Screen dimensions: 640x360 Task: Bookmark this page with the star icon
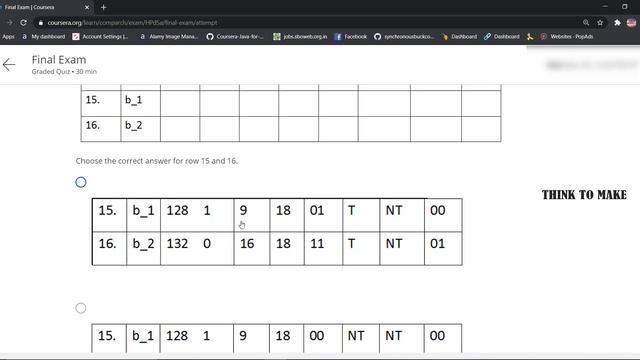click(x=600, y=23)
